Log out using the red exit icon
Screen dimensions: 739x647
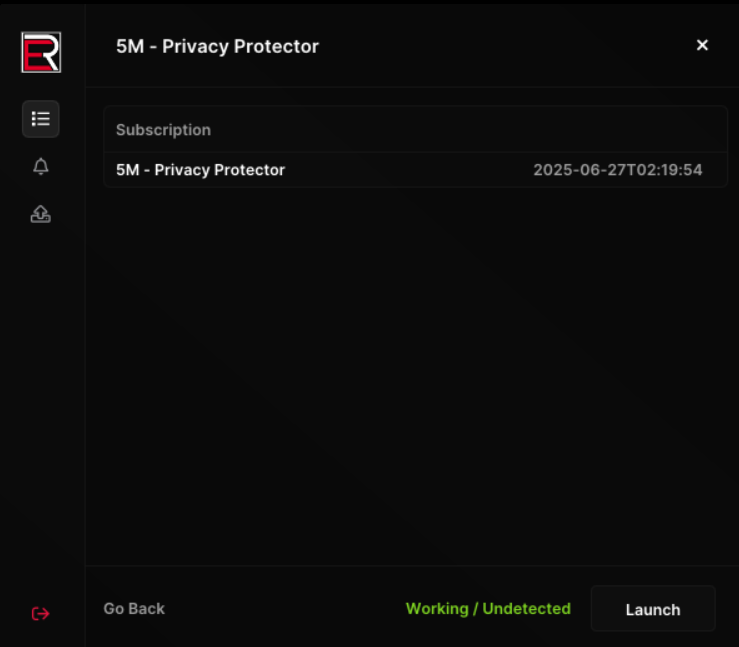point(41,613)
